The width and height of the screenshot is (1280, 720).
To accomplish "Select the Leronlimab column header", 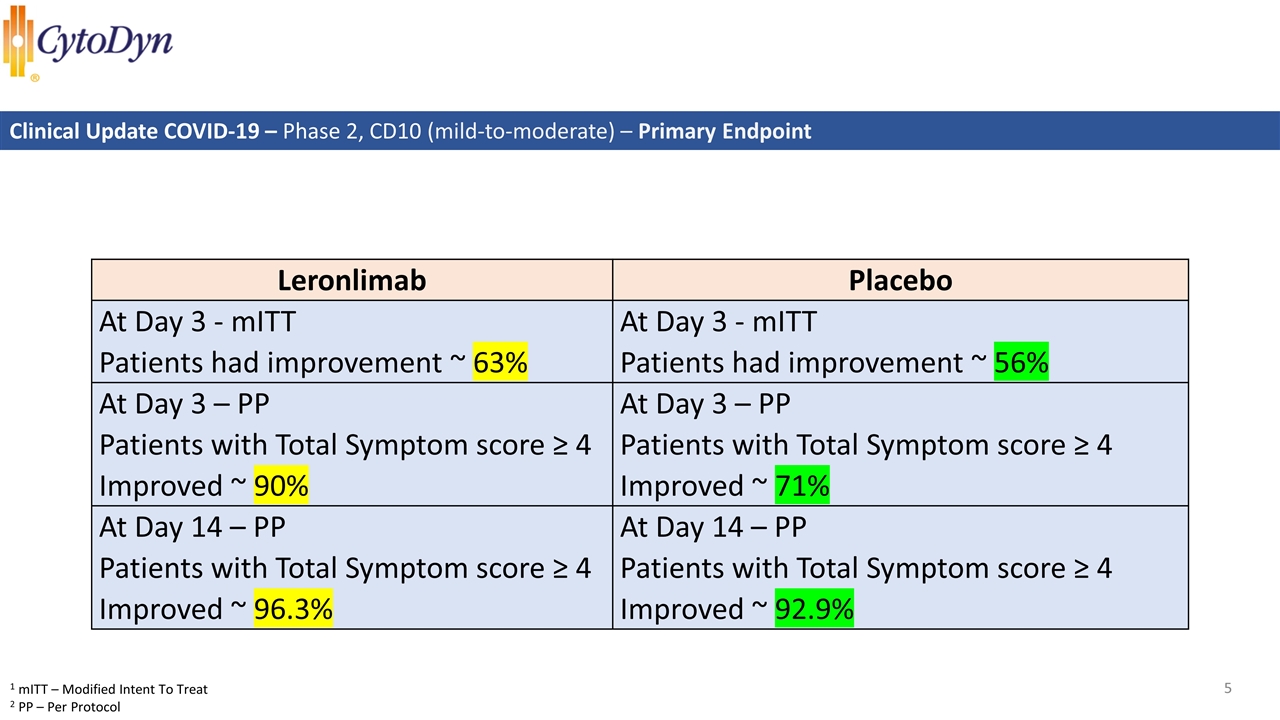I will (x=351, y=281).
